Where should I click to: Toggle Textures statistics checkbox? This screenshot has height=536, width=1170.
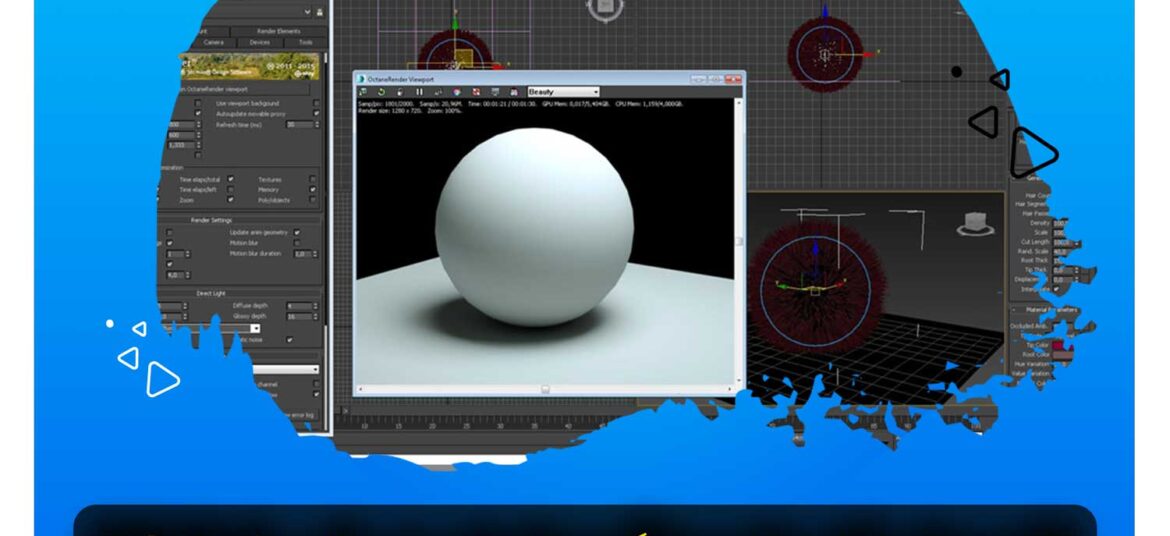pos(312,179)
